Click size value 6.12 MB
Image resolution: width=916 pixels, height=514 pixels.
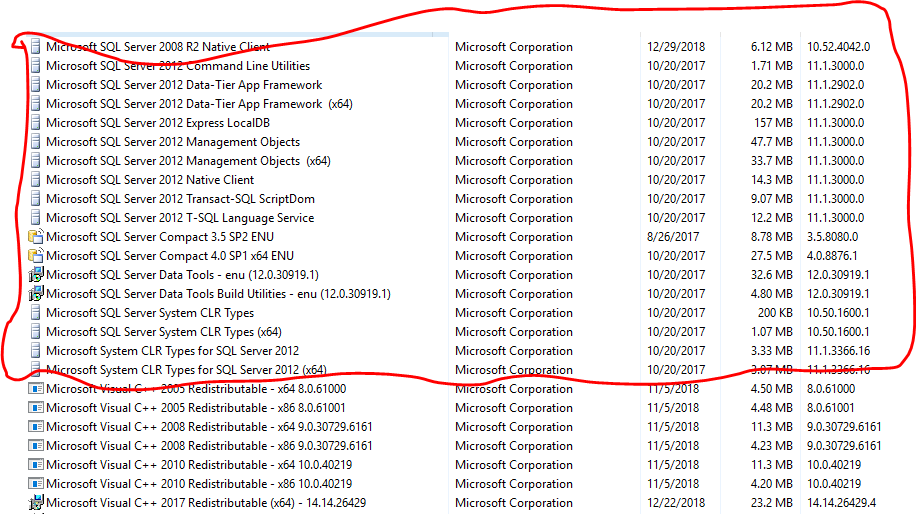click(x=772, y=47)
